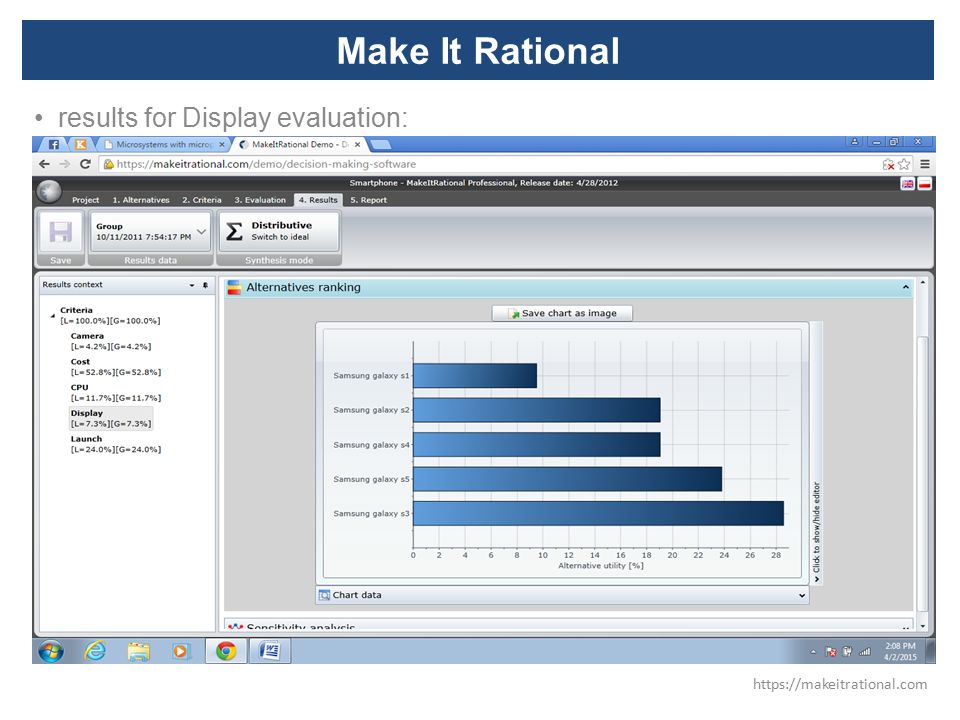Click the taskbar clock showing 2:08 PM
Screen dimensions: 960x720
[x=900, y=651]
